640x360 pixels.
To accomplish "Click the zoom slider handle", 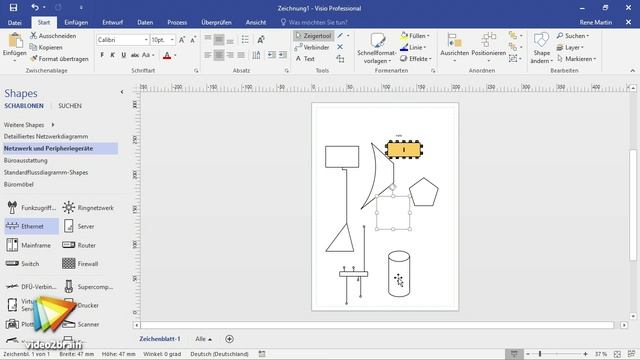I will click(x=540, y=354).
